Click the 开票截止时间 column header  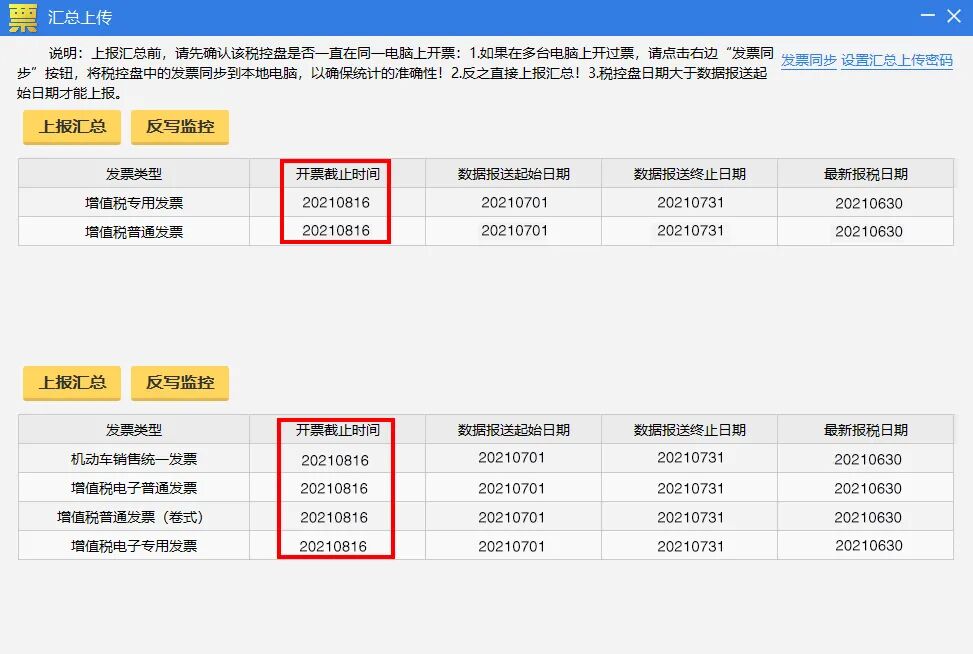pyautogui.click(x=336, y=173)
